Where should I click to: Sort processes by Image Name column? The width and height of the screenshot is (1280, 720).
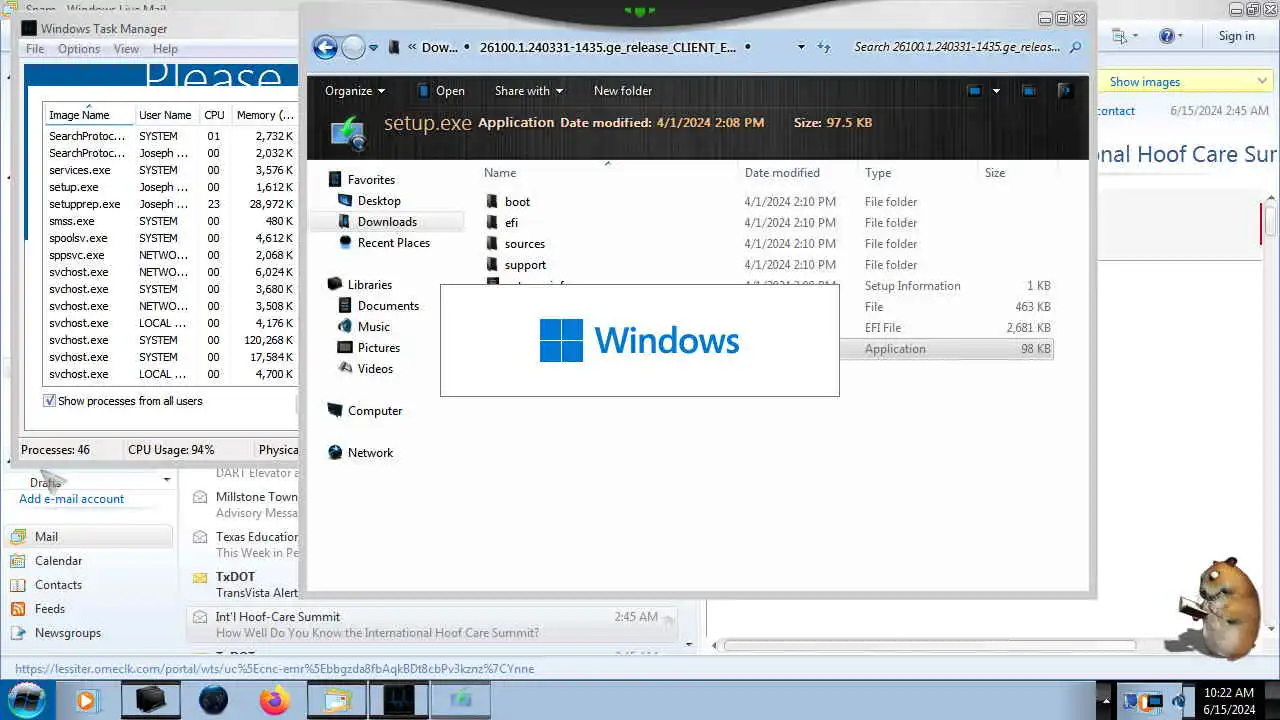tap(88, 115)
